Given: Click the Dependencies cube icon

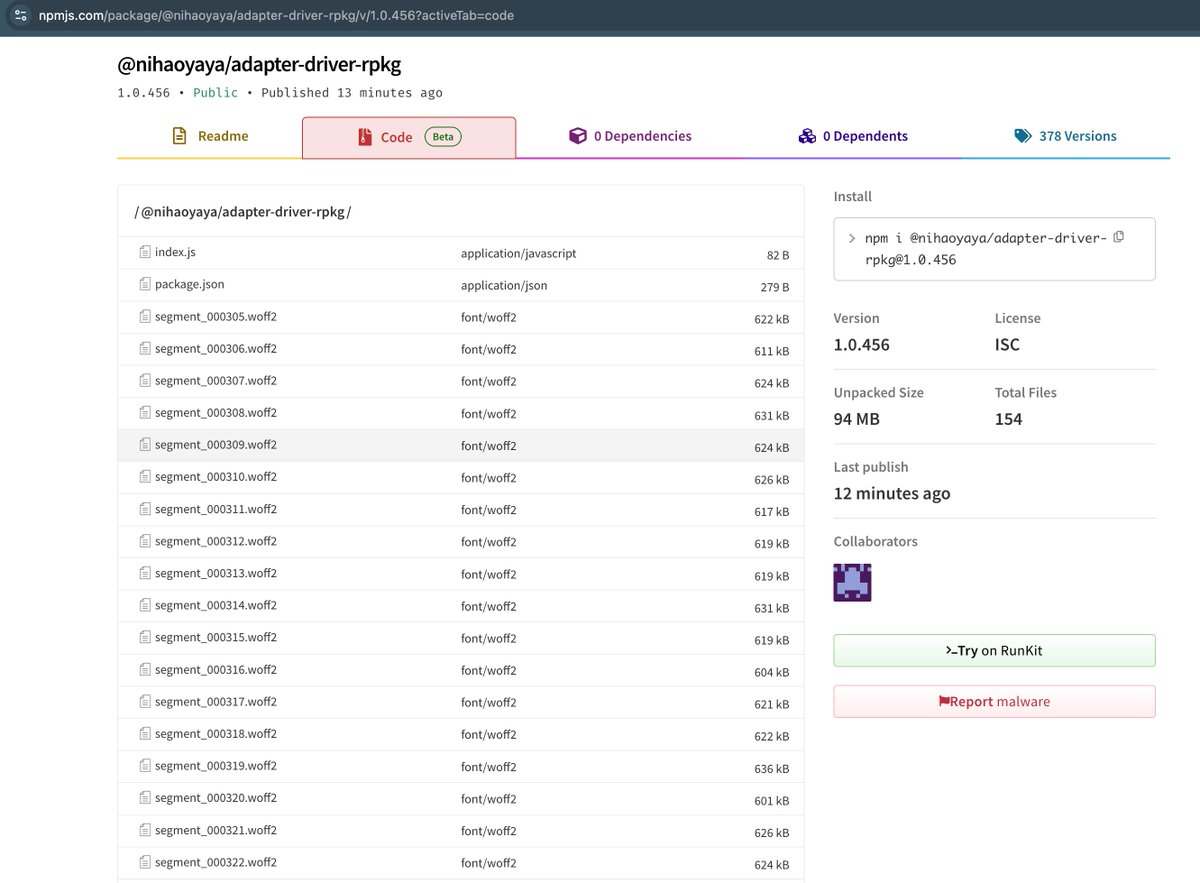Looking at the screenshot, I should pyautogui.click(x=577, y=136).
